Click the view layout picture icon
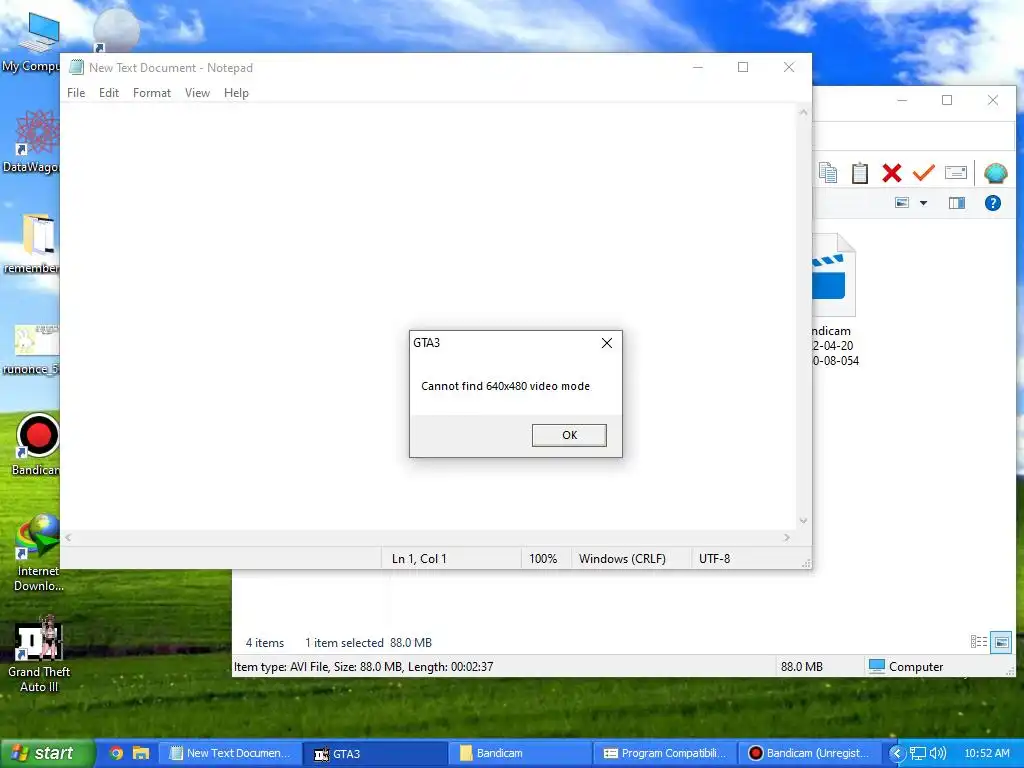Screen dimensions: 1024x768 point(902,203)
